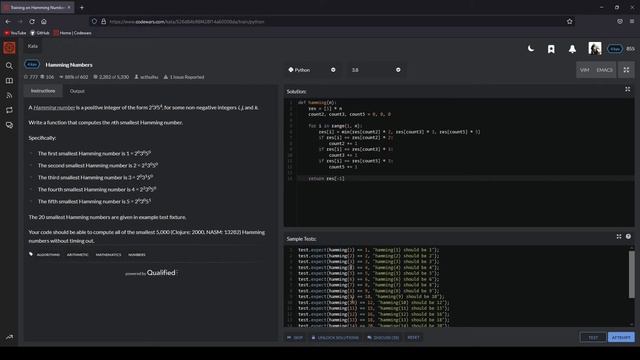640x360 pixels.
Task: Open the YouTube bookmark
Action: point(15,33)
